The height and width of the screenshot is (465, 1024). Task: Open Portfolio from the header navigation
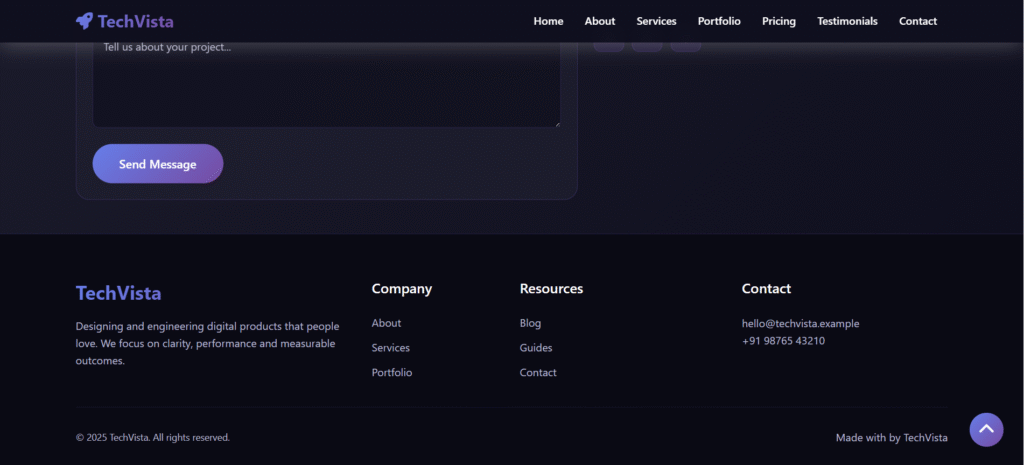(719, 21)
